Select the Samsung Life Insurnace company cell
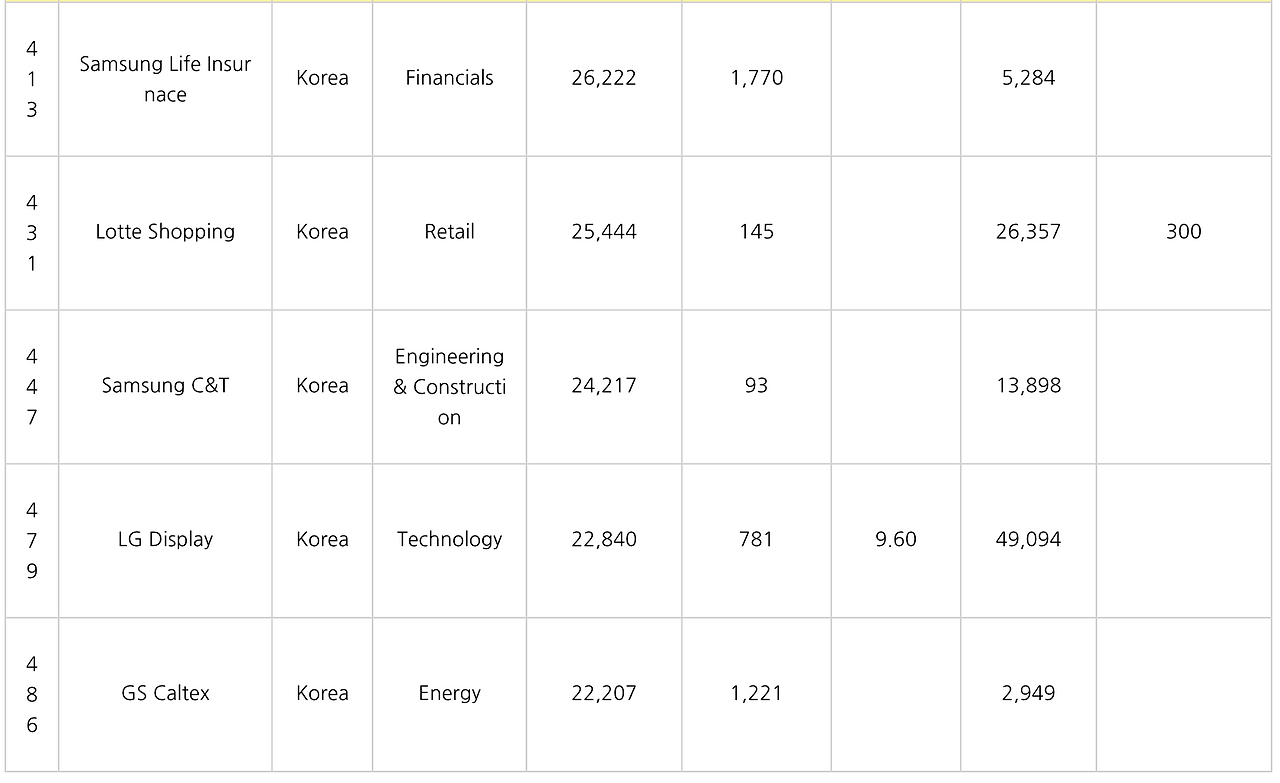This screenshot has height=783, width=1280. tap(165, 78)
